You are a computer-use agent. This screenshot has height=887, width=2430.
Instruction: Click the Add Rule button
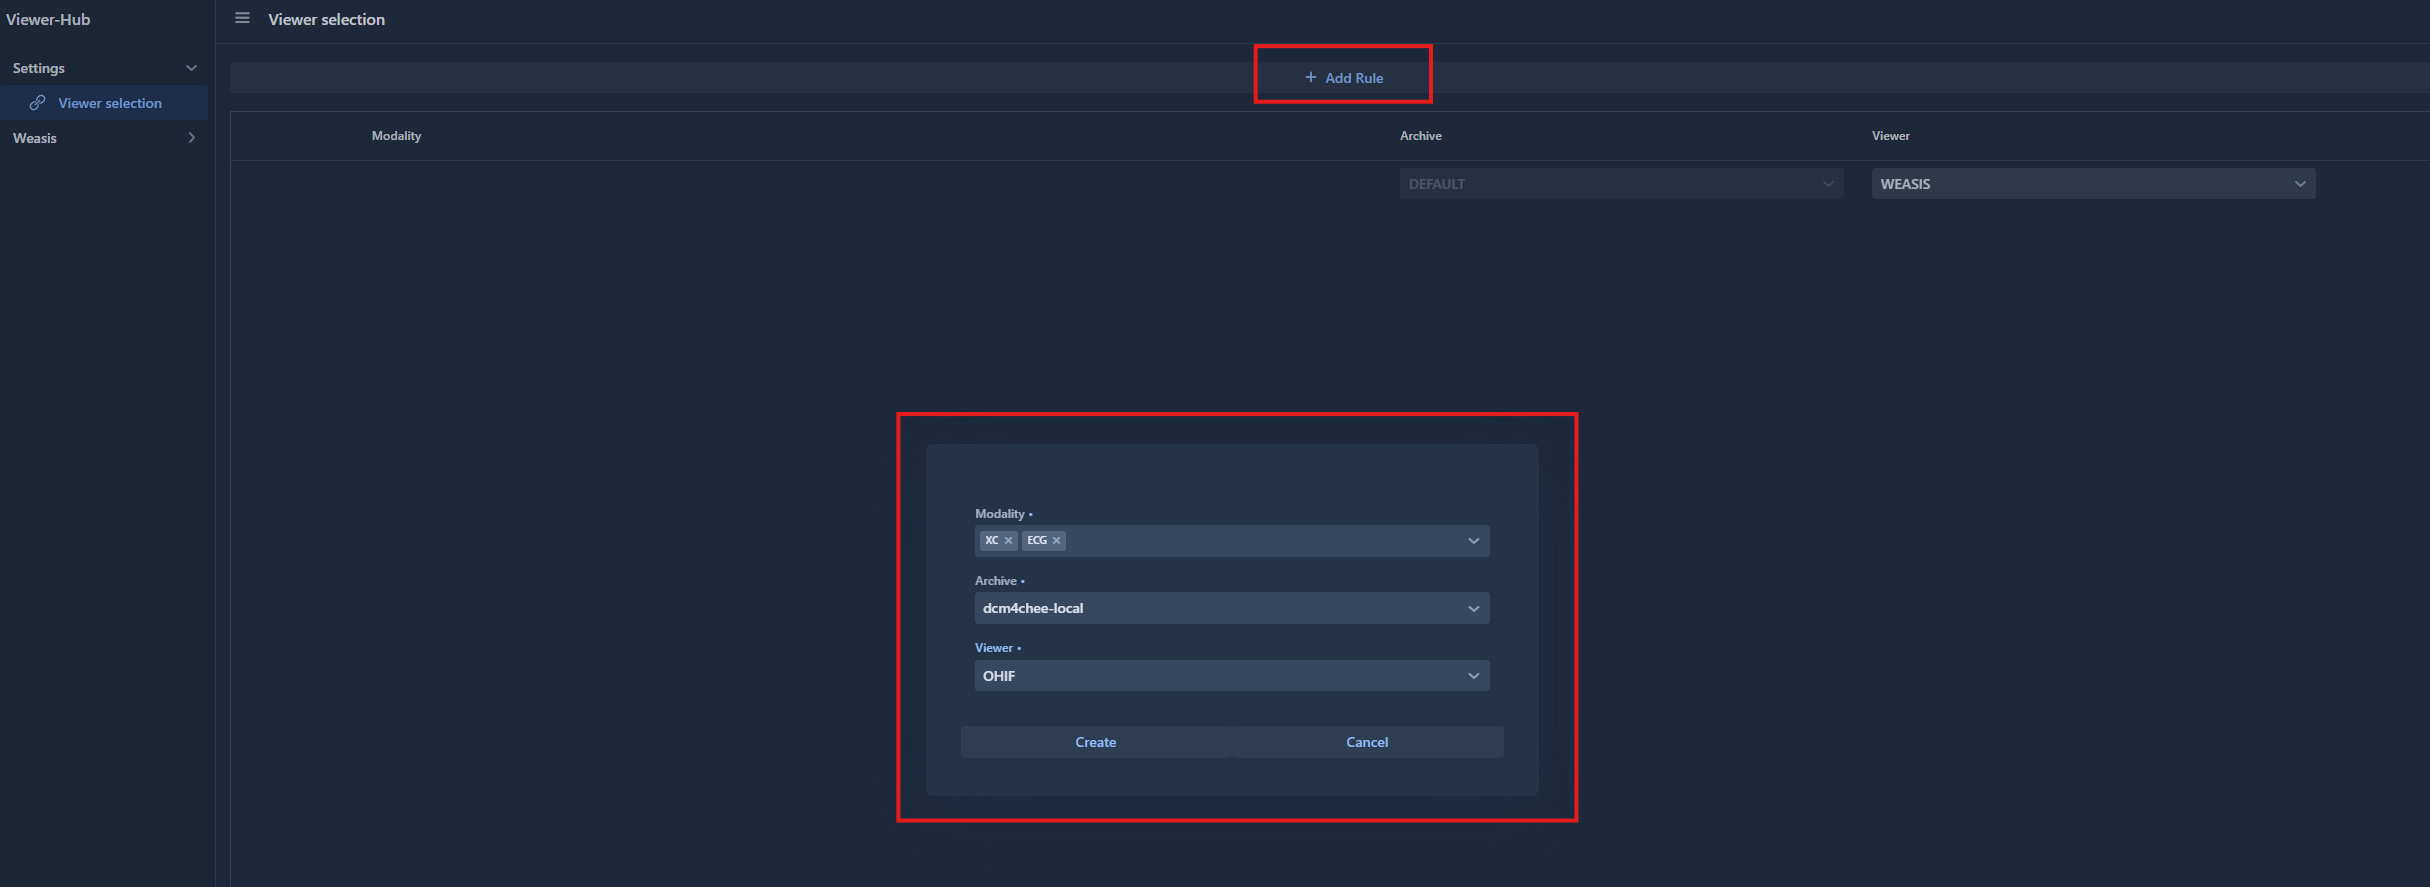1344,78
